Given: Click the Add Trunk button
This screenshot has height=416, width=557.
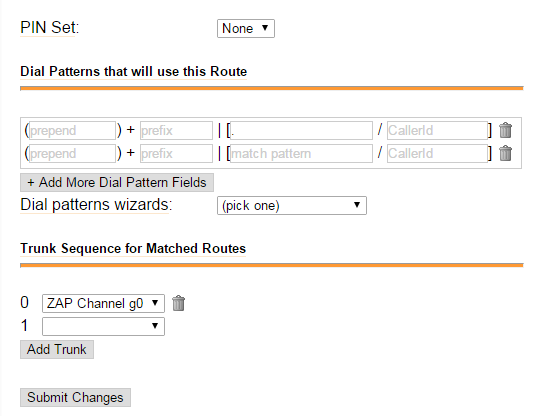Looking at the screenshot, I should 57,350.
